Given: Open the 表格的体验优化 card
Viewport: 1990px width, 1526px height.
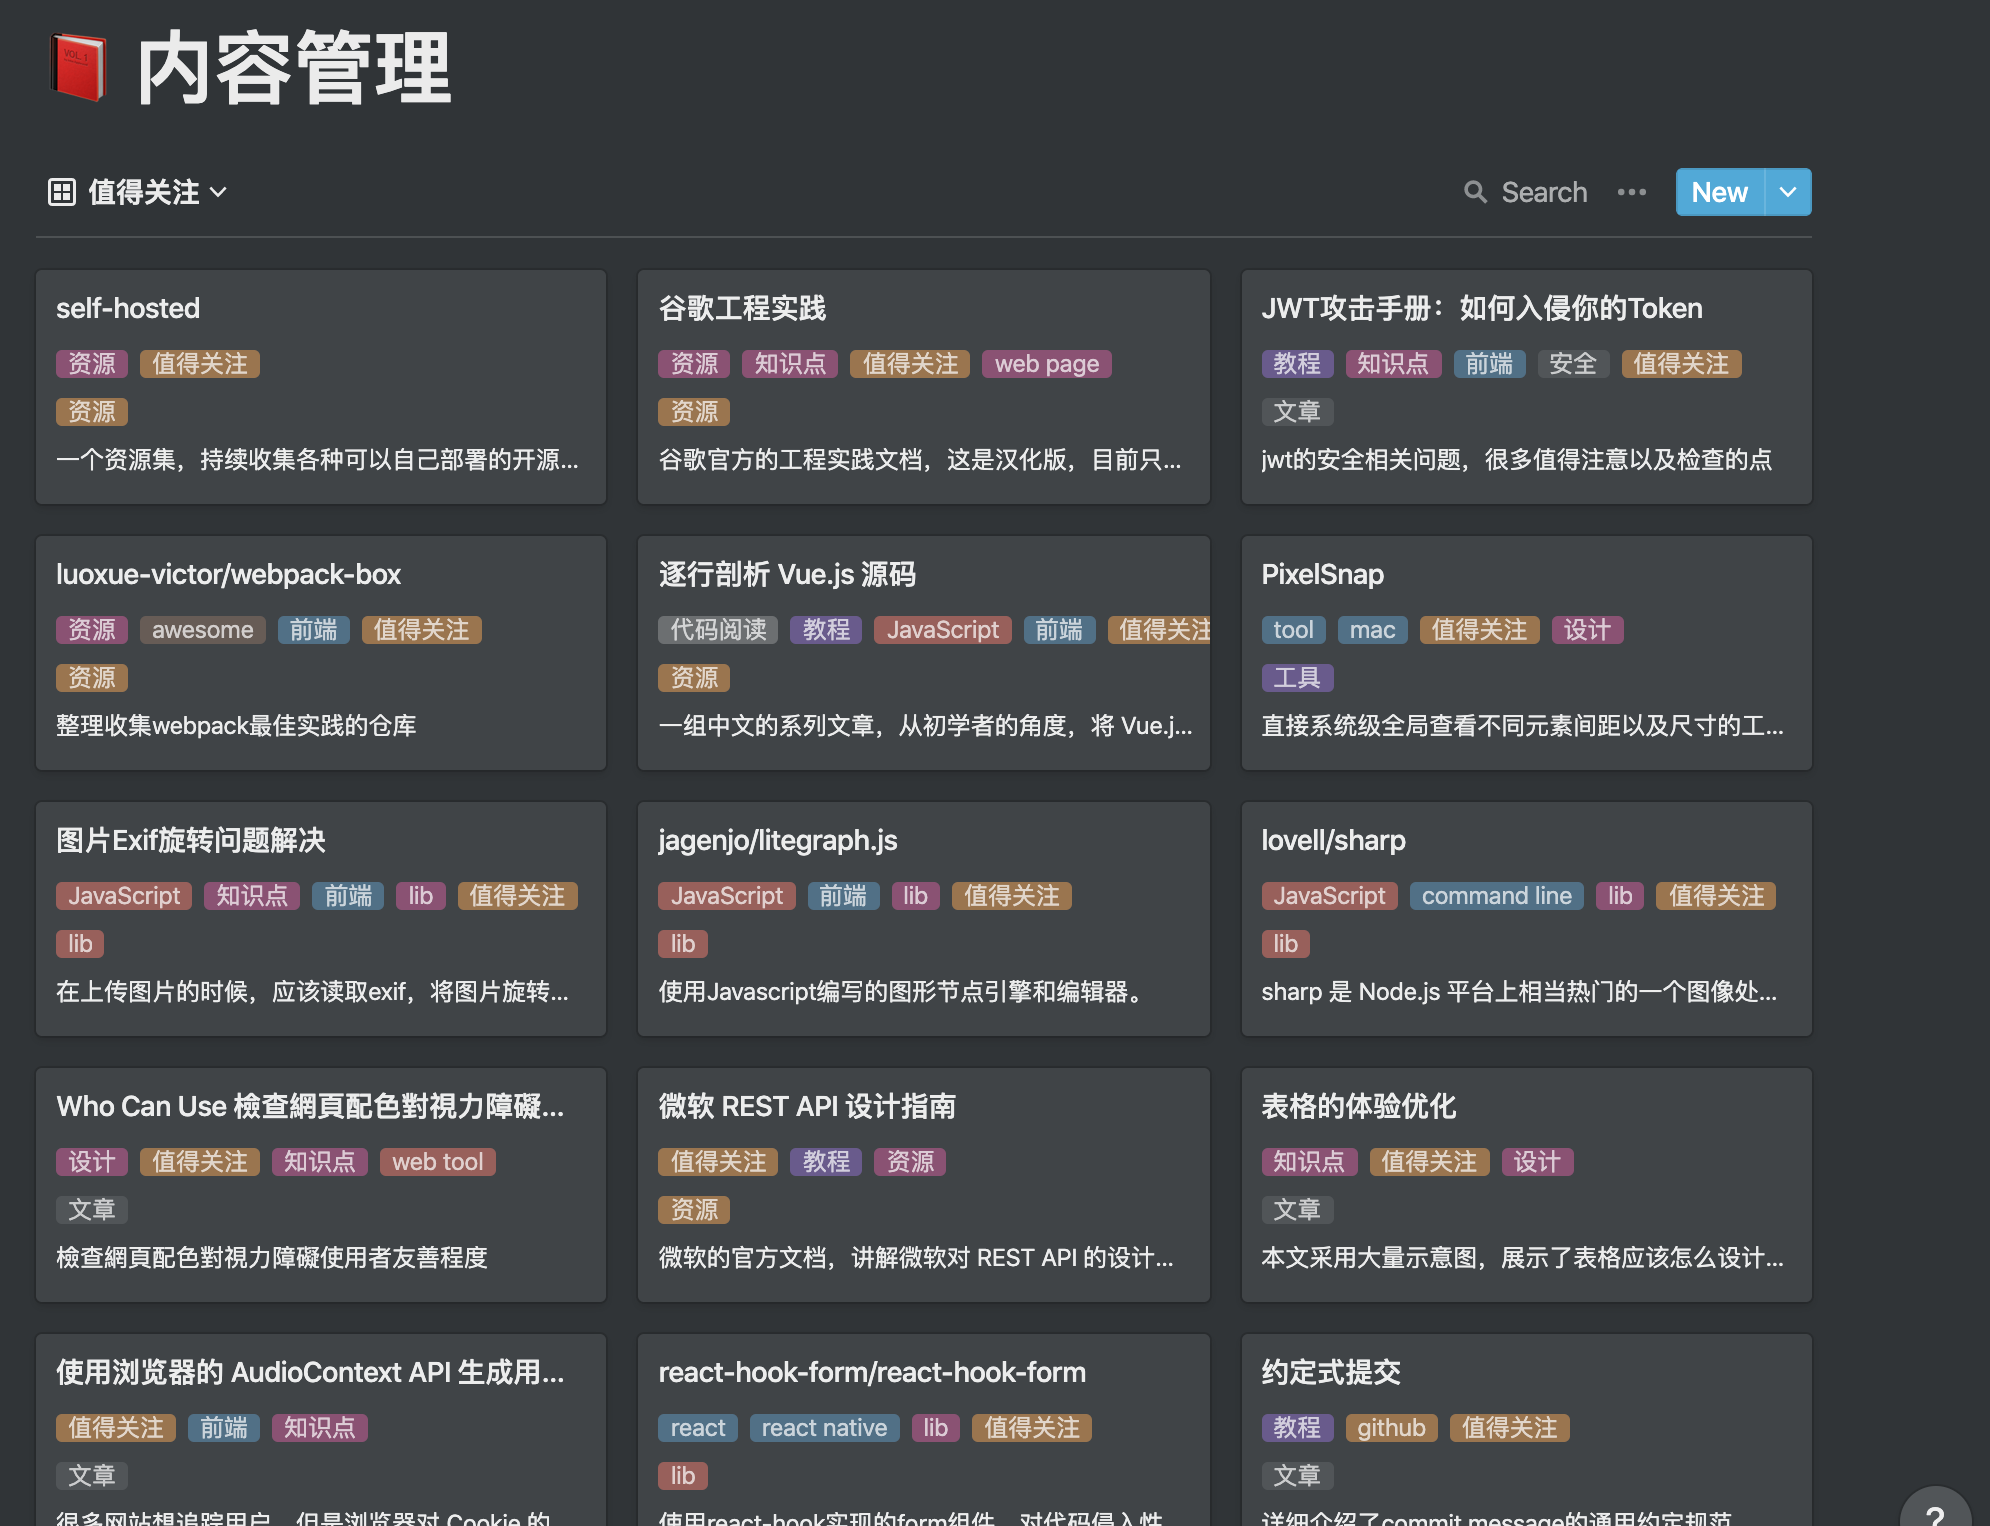Looking at the screenshot, I should (1358, 1106).
